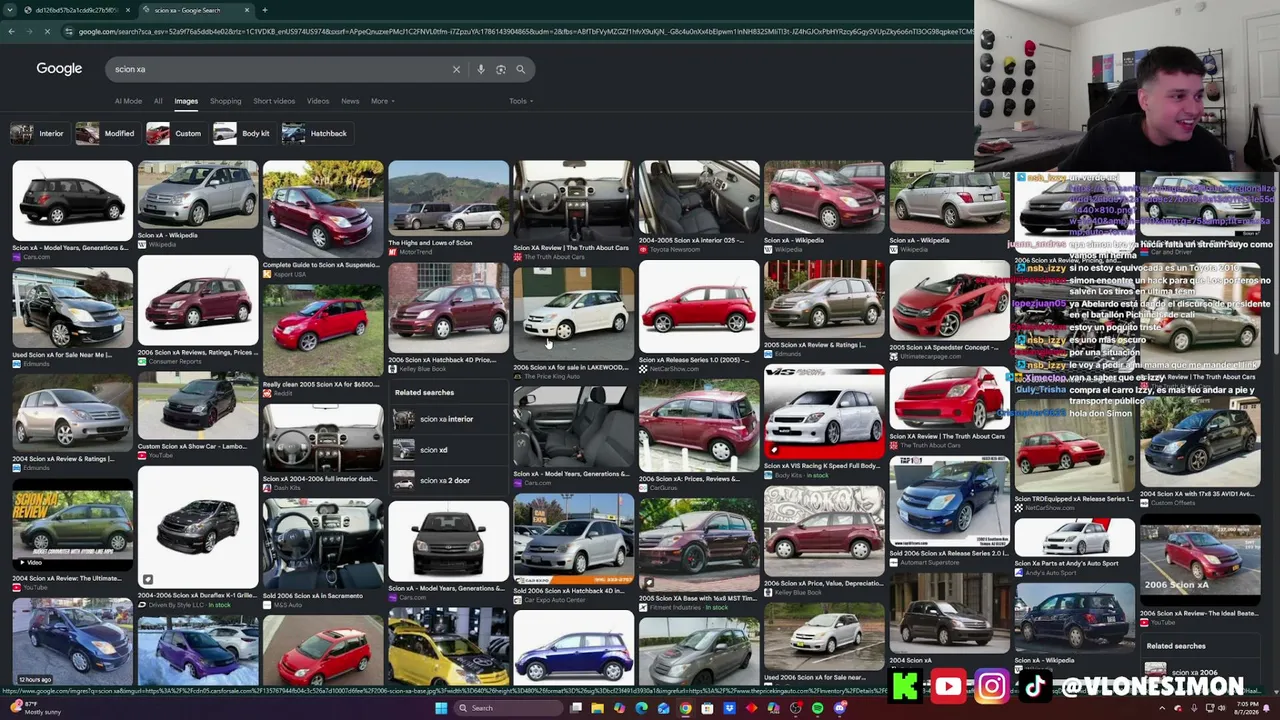Switch to the AI Mode tab
This screenshot has width=1280, height=720.
128,101
